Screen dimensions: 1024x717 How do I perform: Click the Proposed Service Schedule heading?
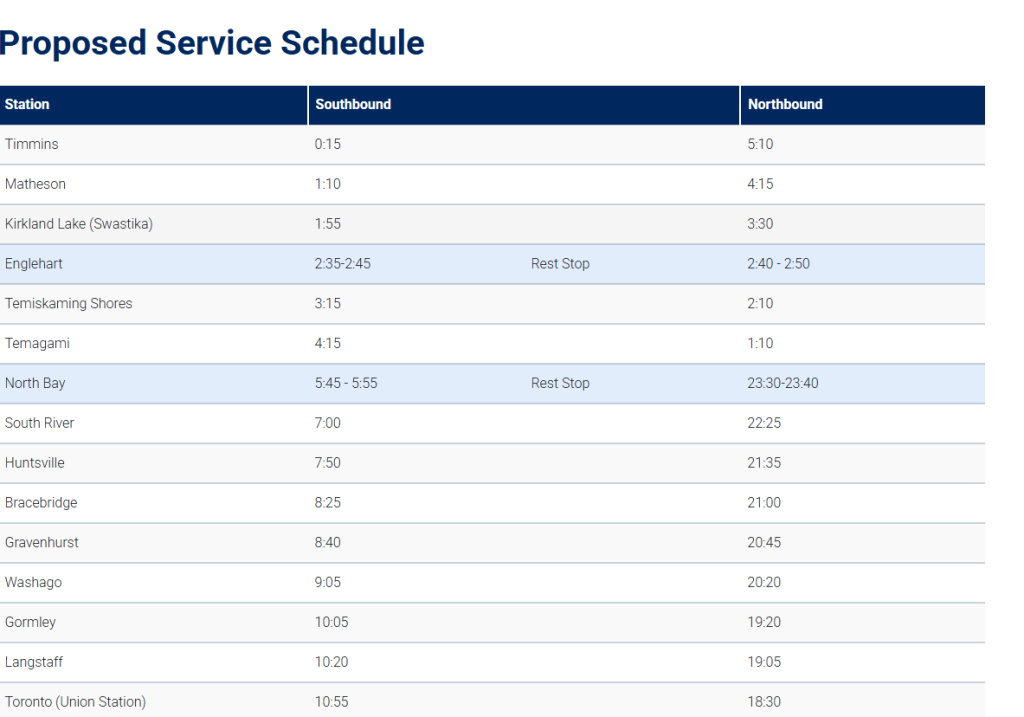212,43
